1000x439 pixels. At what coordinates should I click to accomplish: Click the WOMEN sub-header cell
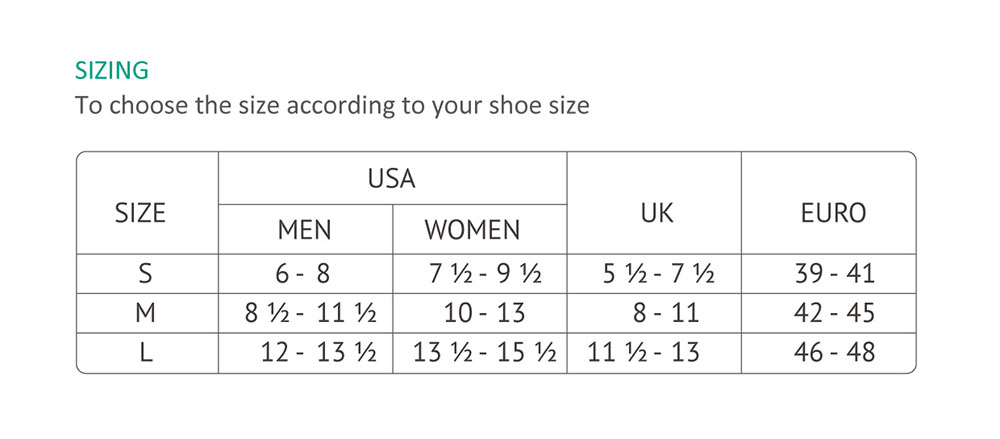pos(472,230)
